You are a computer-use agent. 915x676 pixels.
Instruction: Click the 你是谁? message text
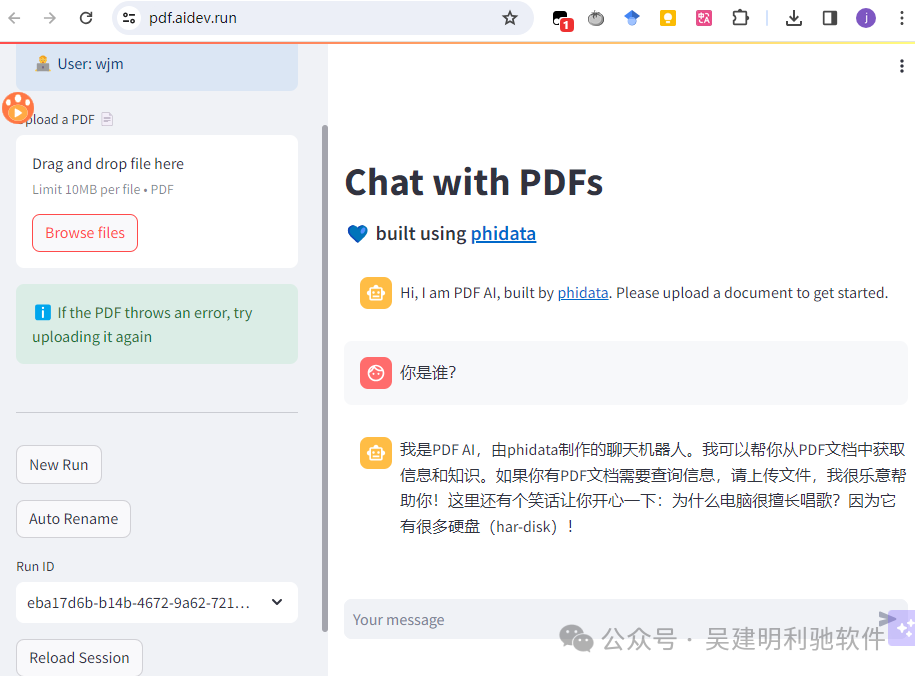[428, 372]
